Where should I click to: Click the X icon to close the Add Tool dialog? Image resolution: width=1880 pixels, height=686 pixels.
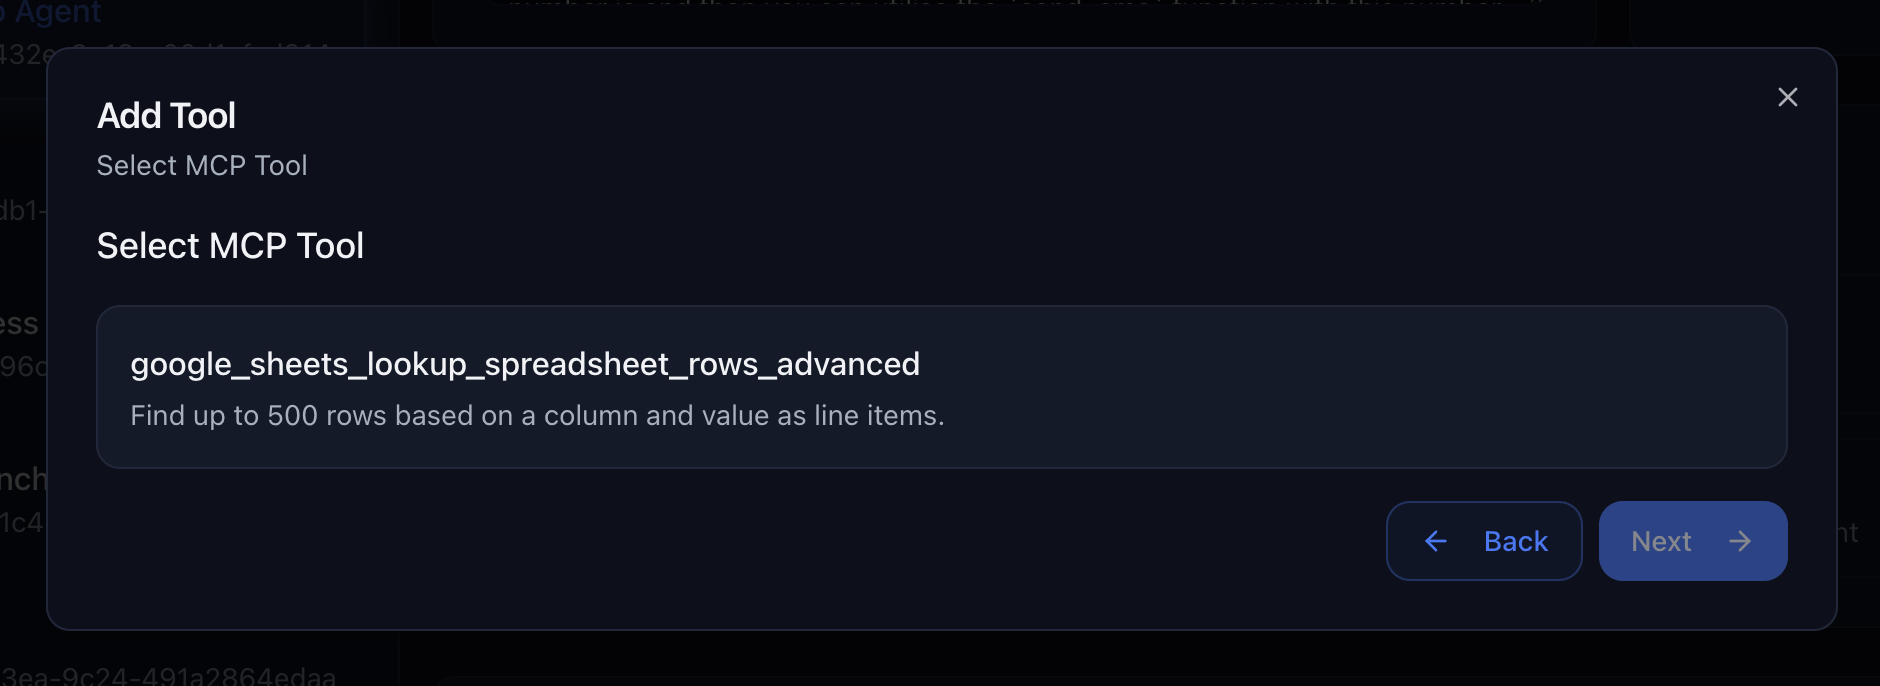[1787, 97]
